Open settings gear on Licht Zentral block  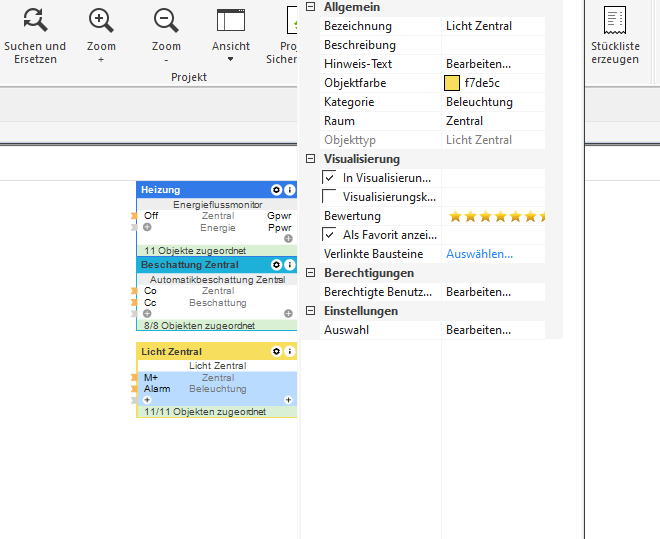[x=277, y=351]
